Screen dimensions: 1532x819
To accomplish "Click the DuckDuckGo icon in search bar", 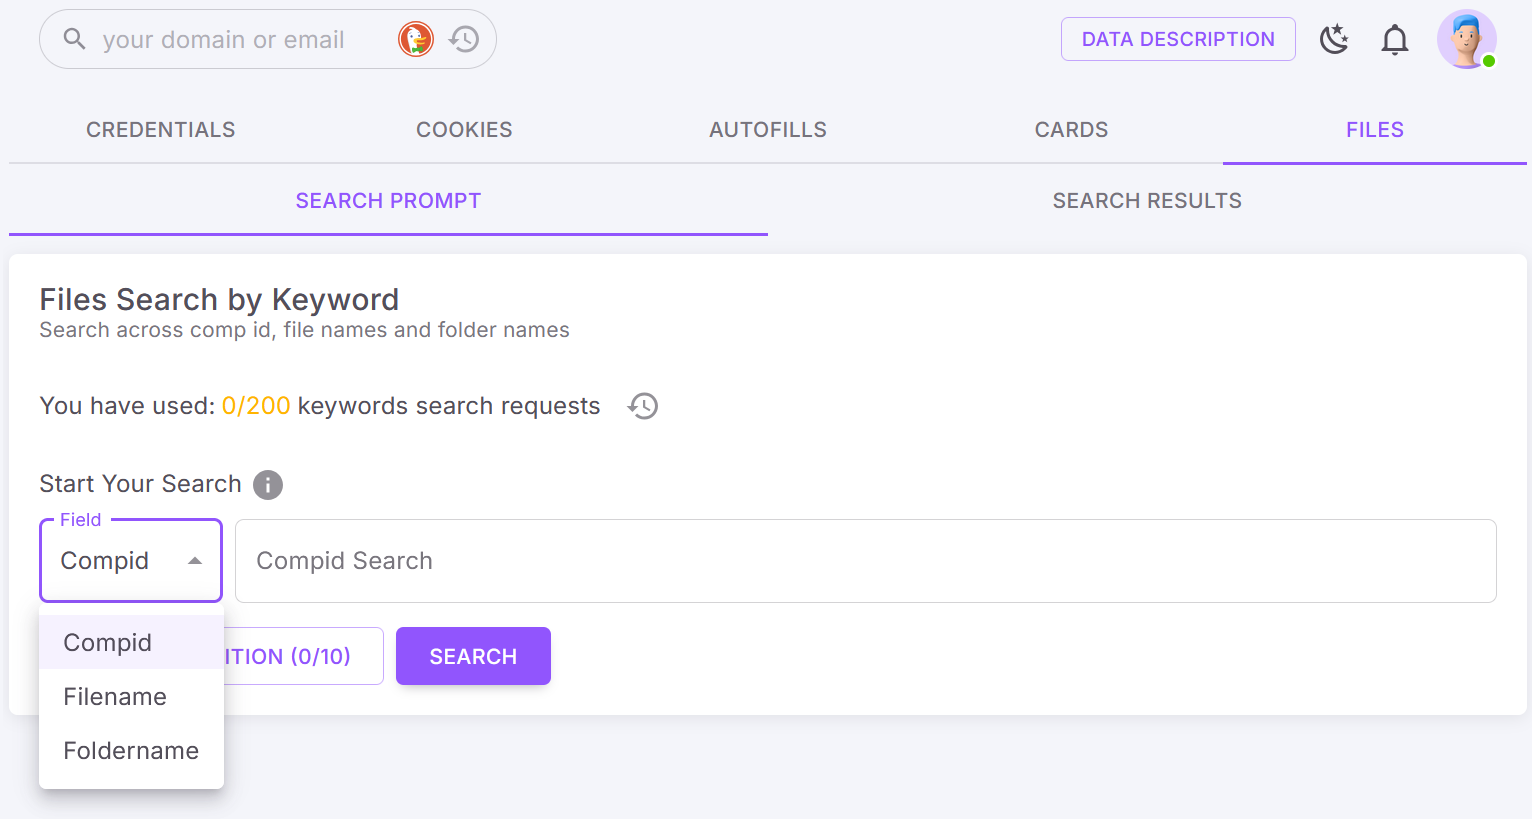I will [416, 39].
